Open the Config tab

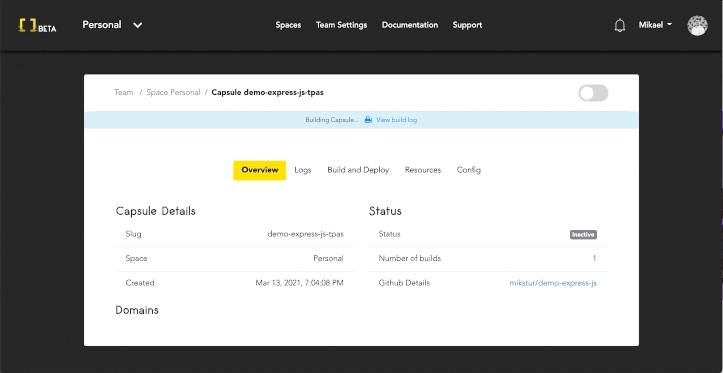coord(468,170)
